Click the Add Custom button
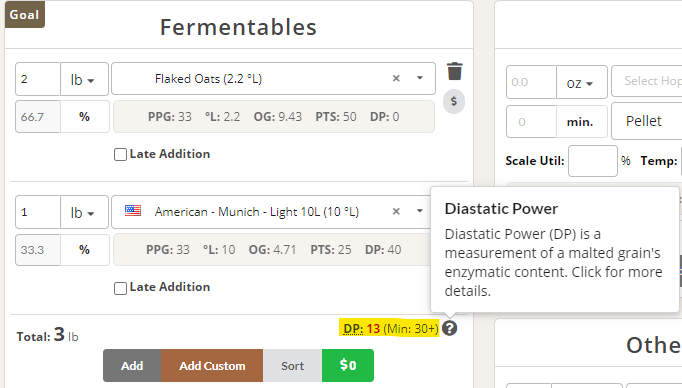Image resolution: width=682 pixels, height=388 pixels. (212, 366)
